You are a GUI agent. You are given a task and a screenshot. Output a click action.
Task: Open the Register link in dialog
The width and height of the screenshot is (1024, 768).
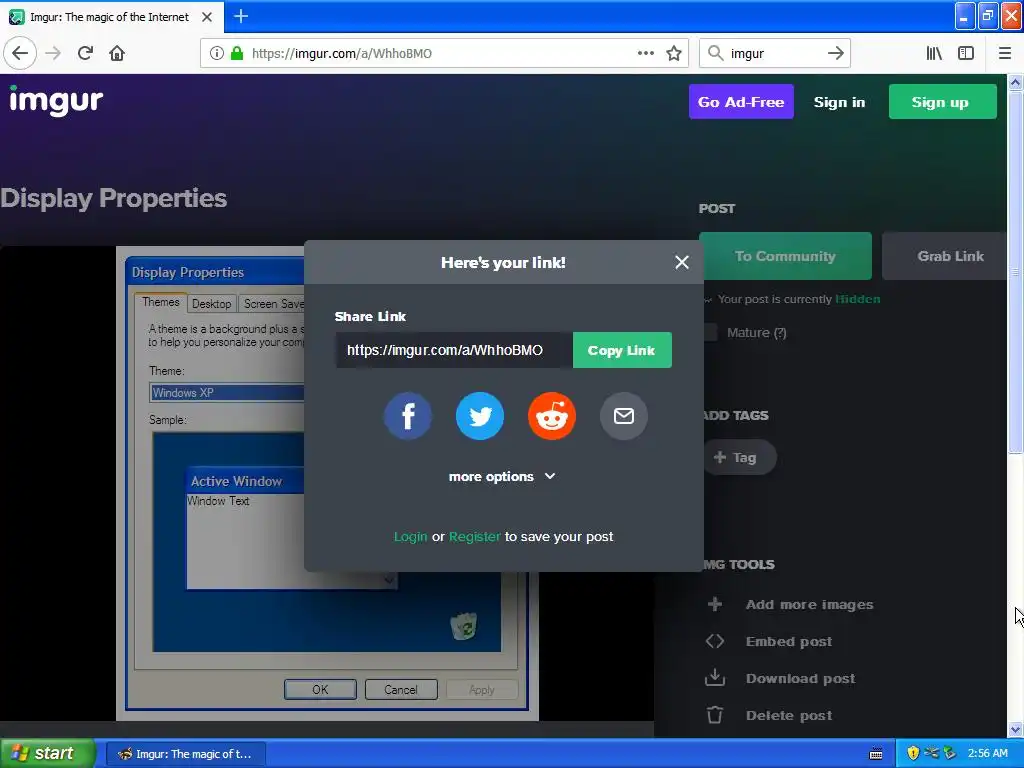point(475,537)
